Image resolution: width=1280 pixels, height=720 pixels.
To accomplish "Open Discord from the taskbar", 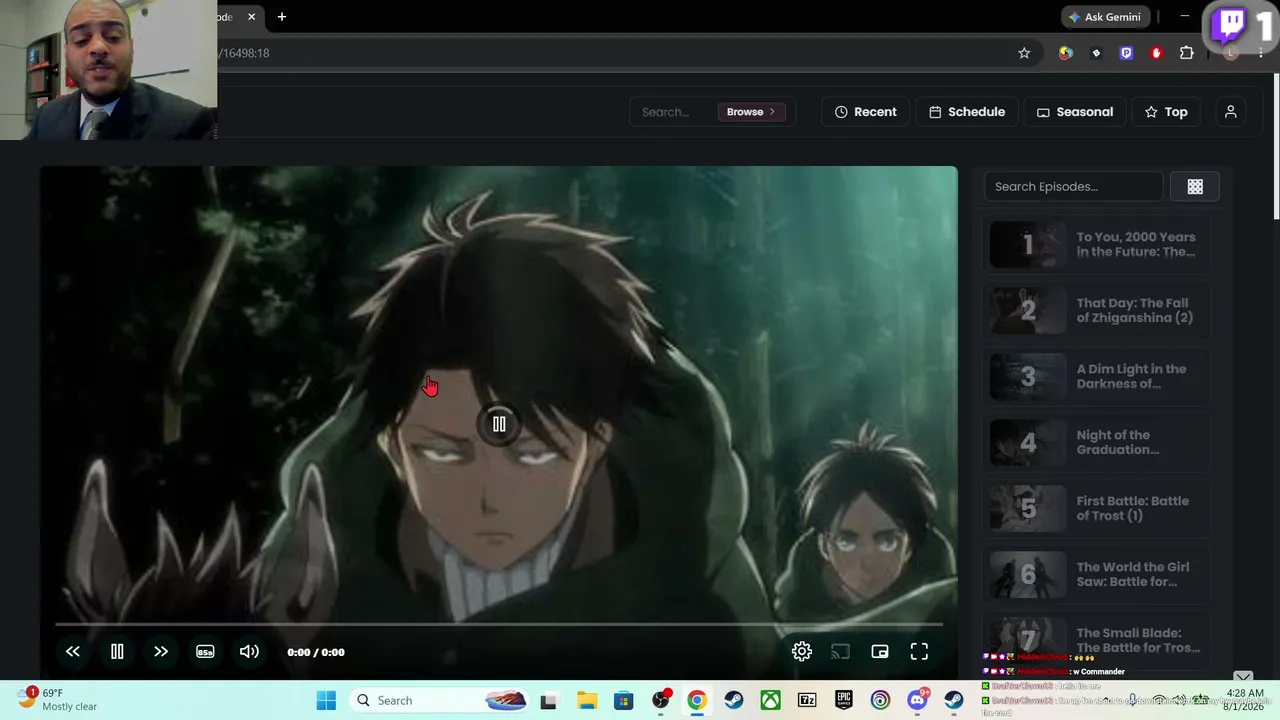I will click(917, 700).
